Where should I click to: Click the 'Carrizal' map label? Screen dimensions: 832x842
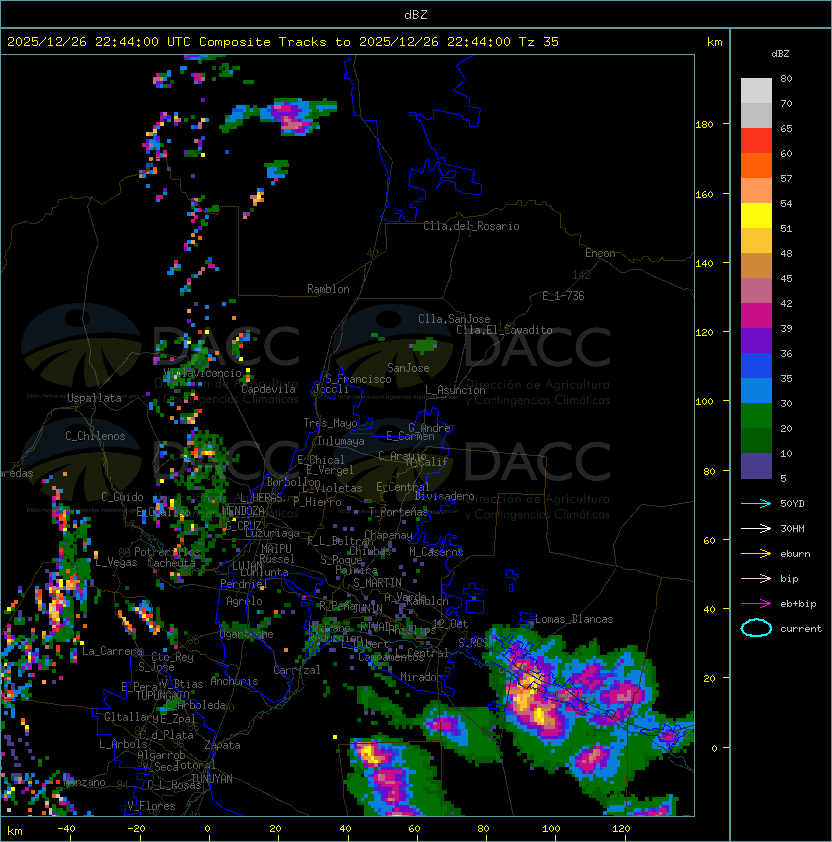296,670
